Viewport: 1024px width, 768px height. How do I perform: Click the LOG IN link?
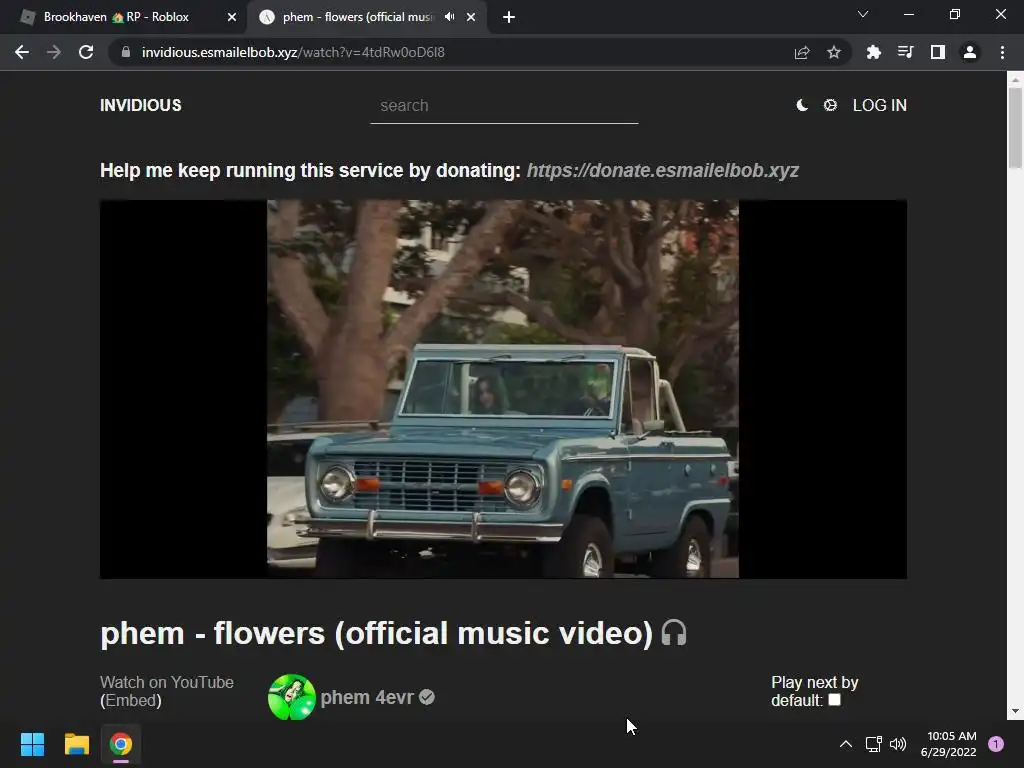[x=880, y=105]
